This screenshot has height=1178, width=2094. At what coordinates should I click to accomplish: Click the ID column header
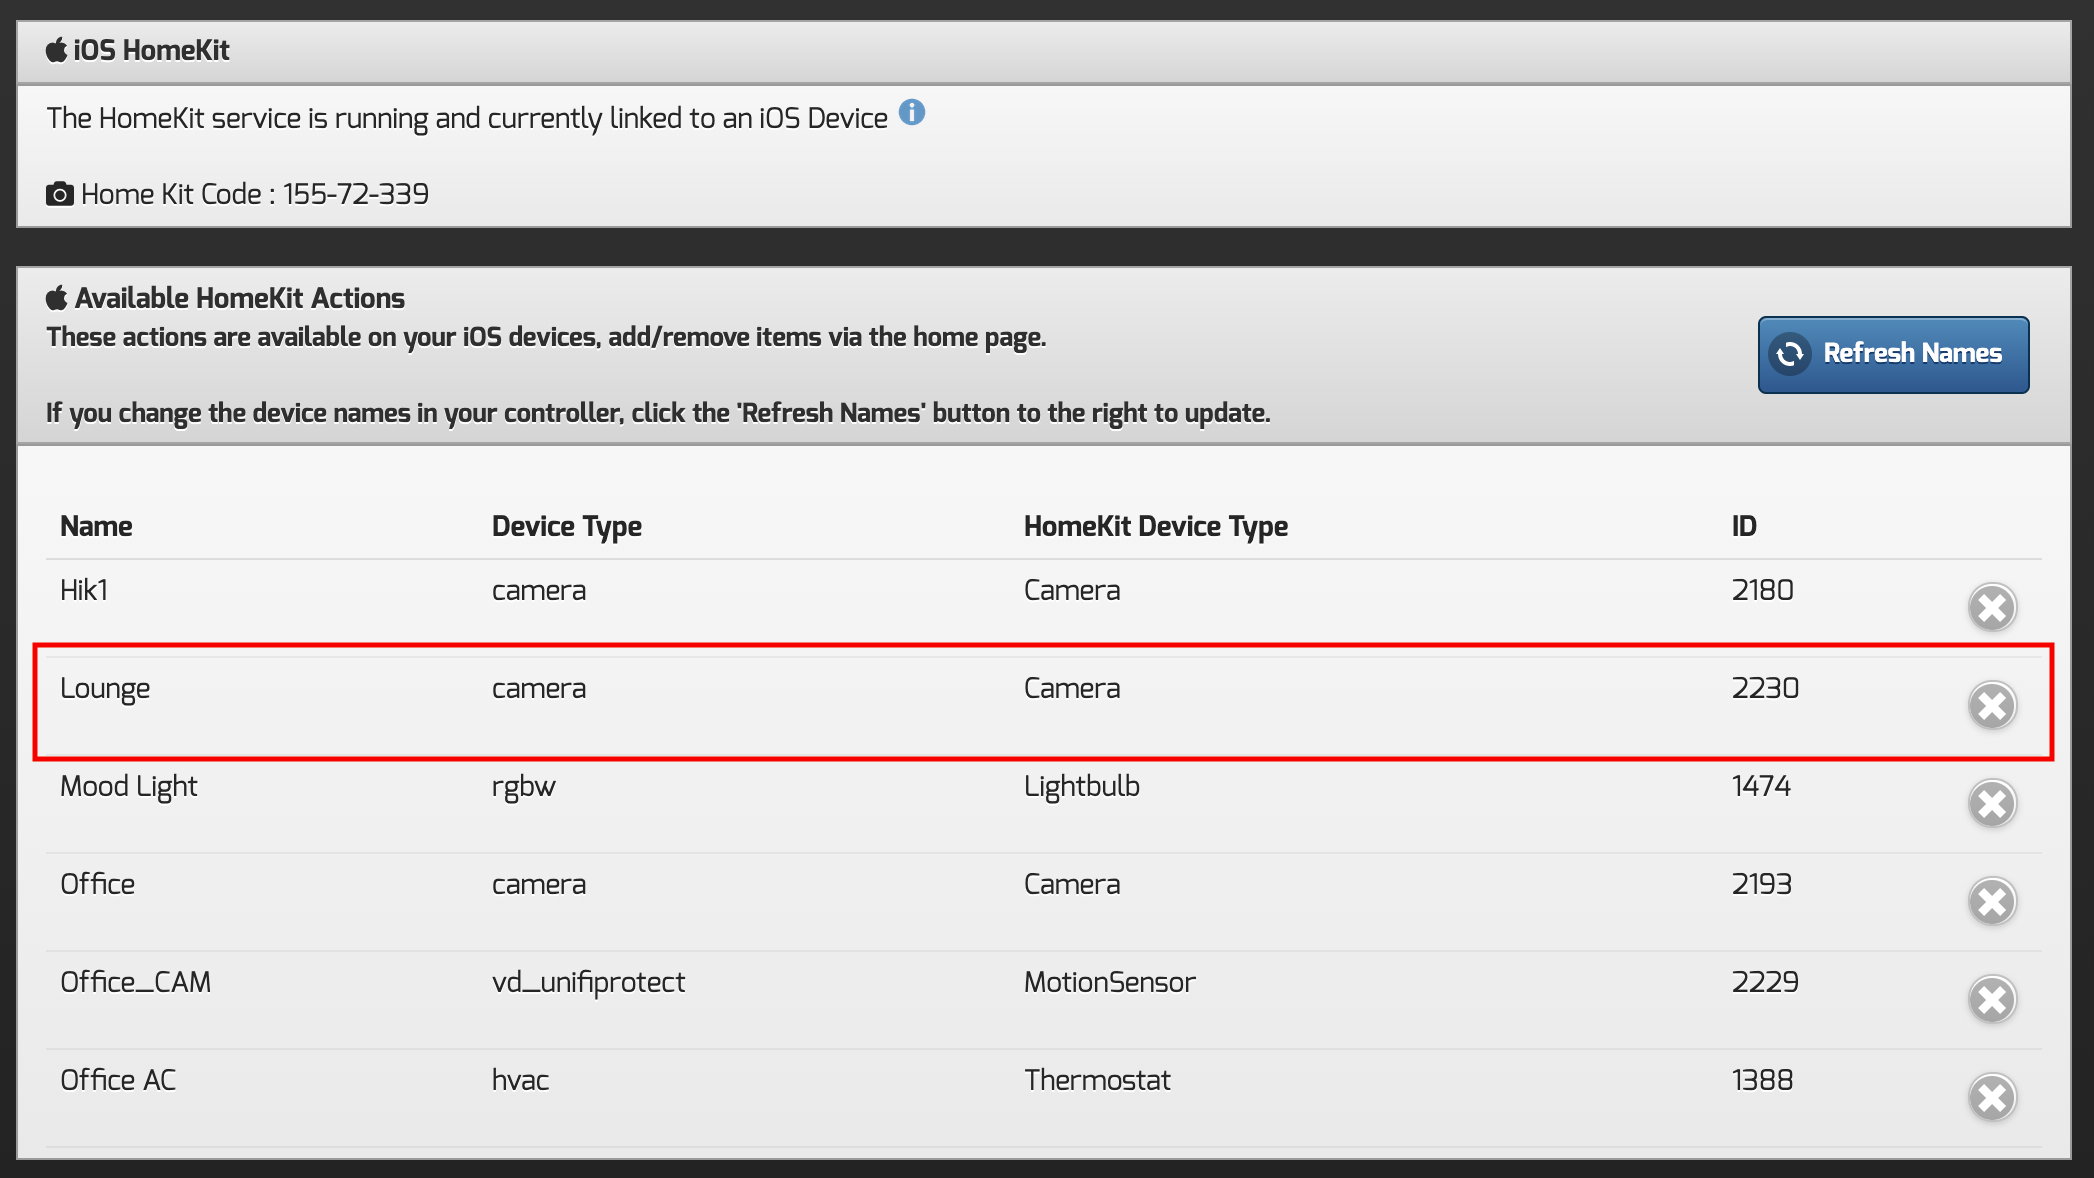click(1743, 526)
